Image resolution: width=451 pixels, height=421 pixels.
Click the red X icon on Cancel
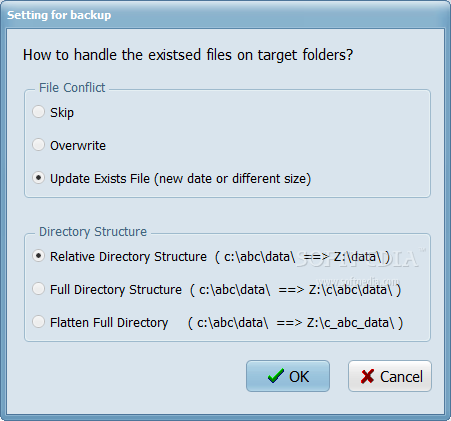367,376
